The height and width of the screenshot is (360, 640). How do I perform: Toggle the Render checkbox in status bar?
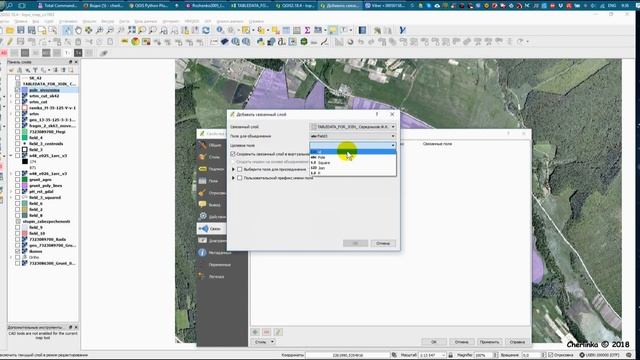(x=551, y=355)
